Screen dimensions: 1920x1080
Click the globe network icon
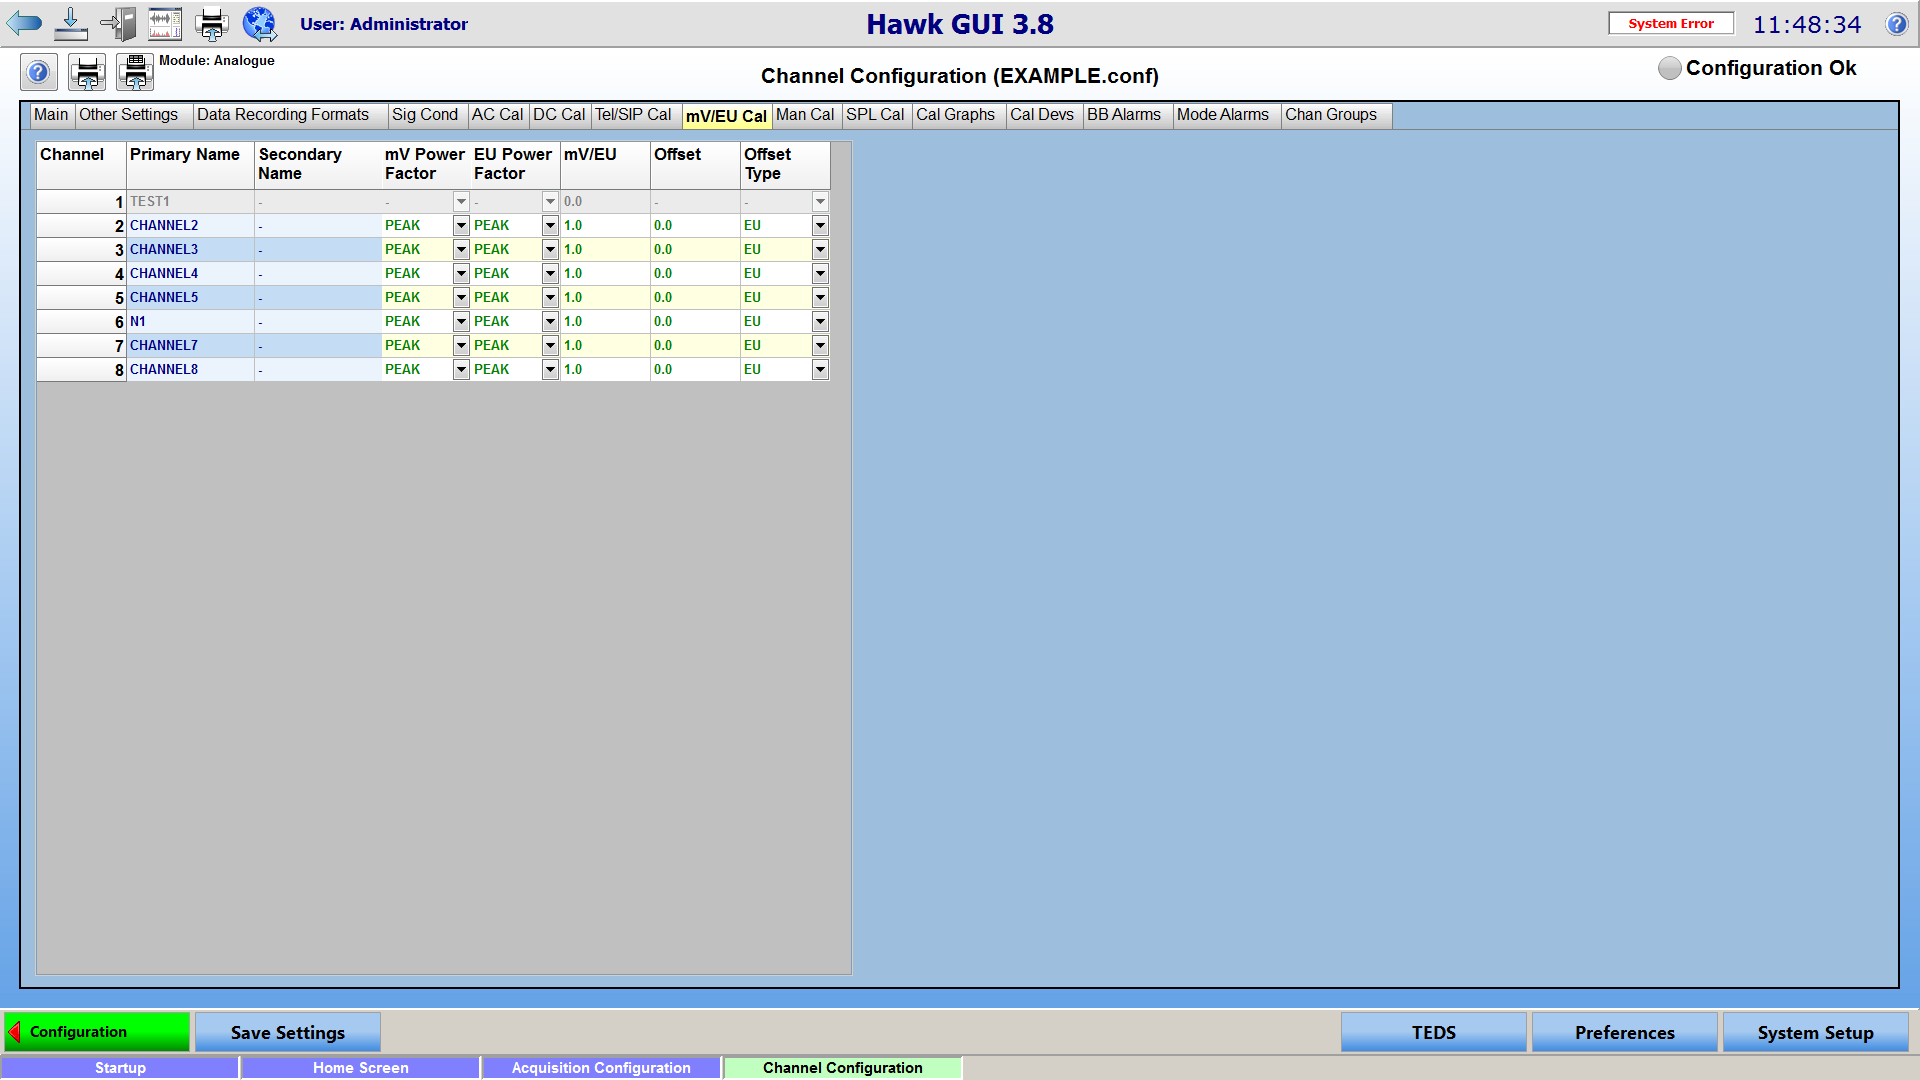(260, 23)
